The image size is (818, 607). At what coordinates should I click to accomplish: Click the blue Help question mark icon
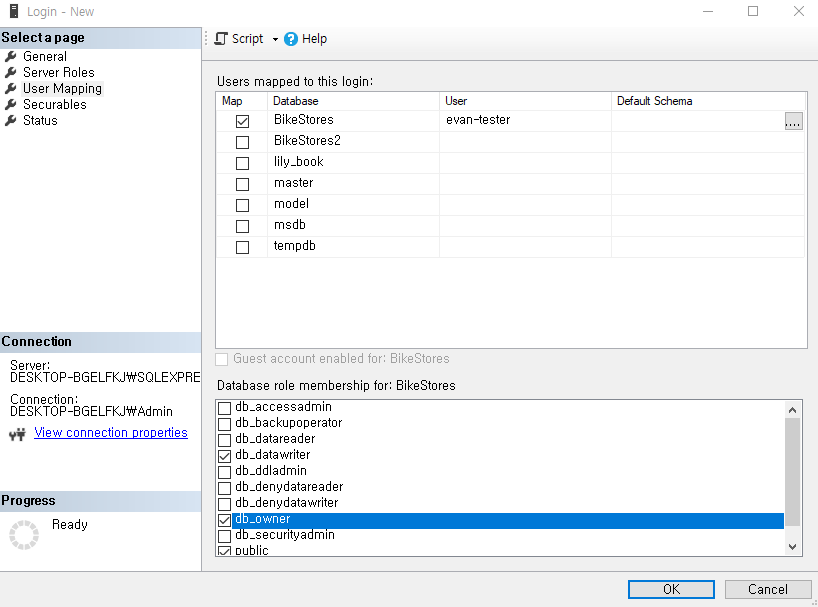[x=291, y=39]
